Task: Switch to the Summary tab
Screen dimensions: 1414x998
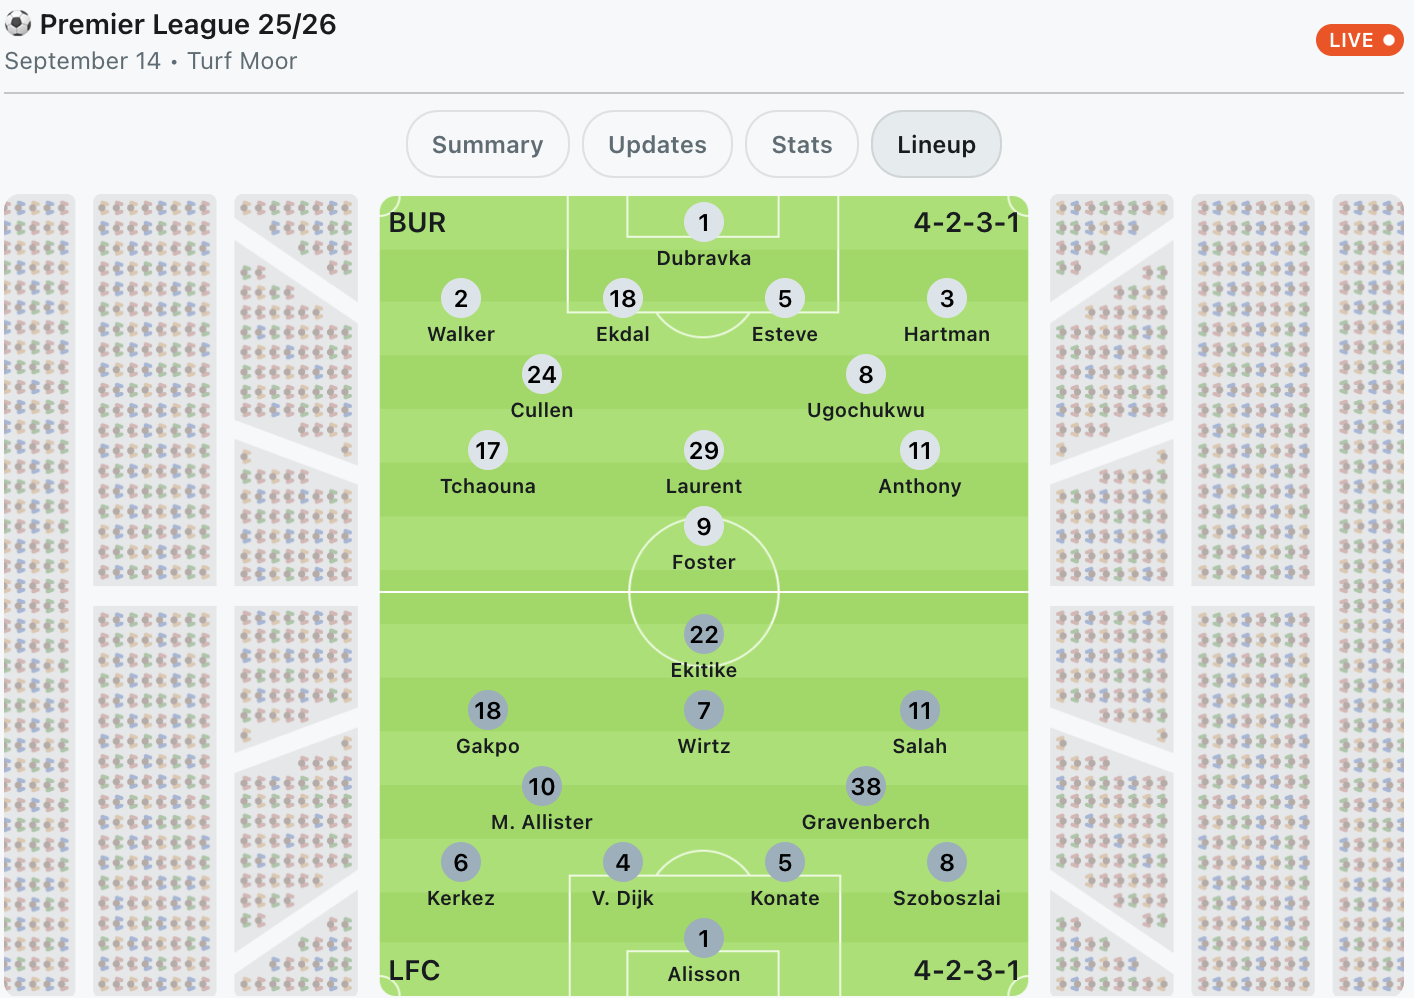Action: (x=488, y=144)
